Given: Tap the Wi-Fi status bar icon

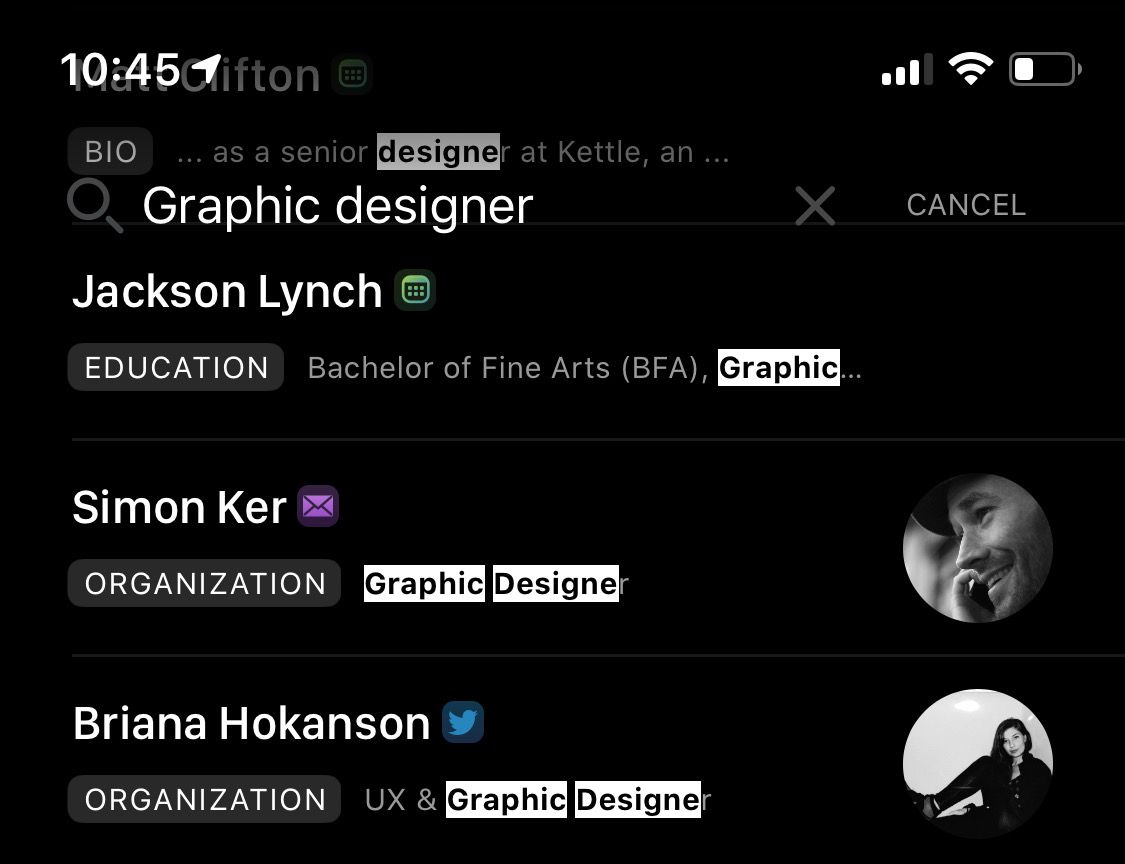Looking at the screenshot, I should [970, 69].
